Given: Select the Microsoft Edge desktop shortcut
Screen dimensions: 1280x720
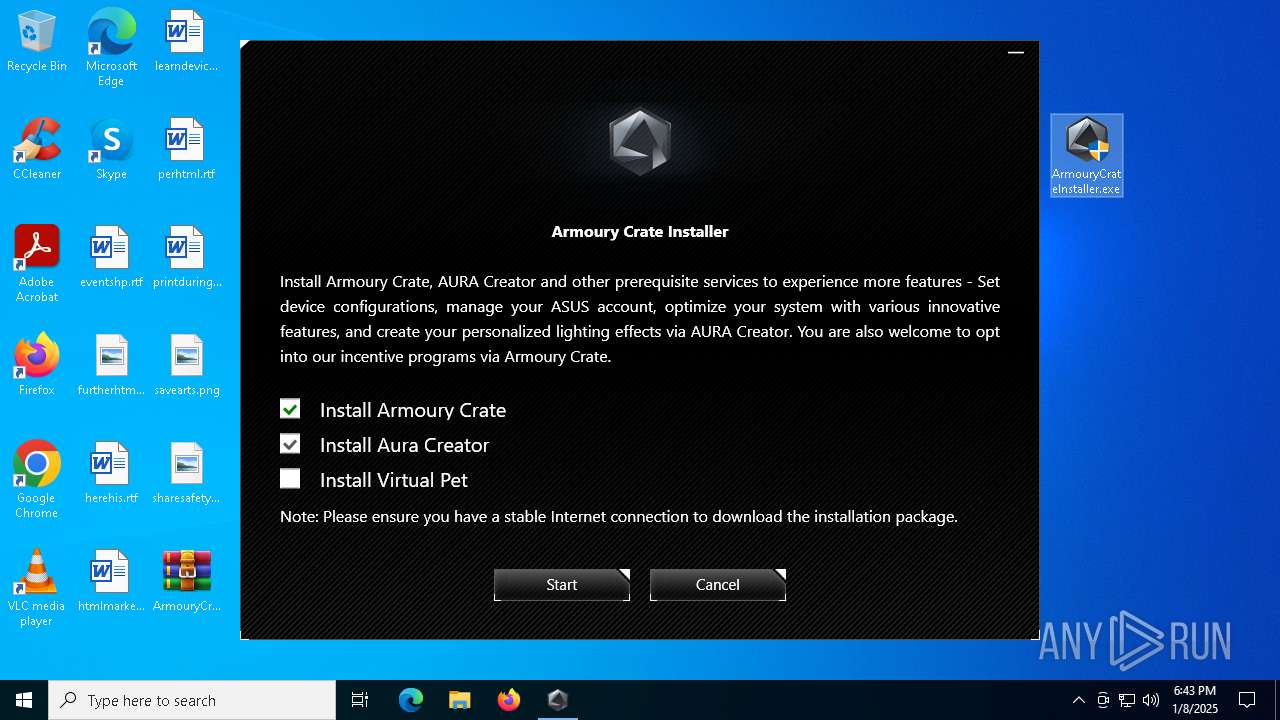Looking at the screenshot, I should click(111, 48).
